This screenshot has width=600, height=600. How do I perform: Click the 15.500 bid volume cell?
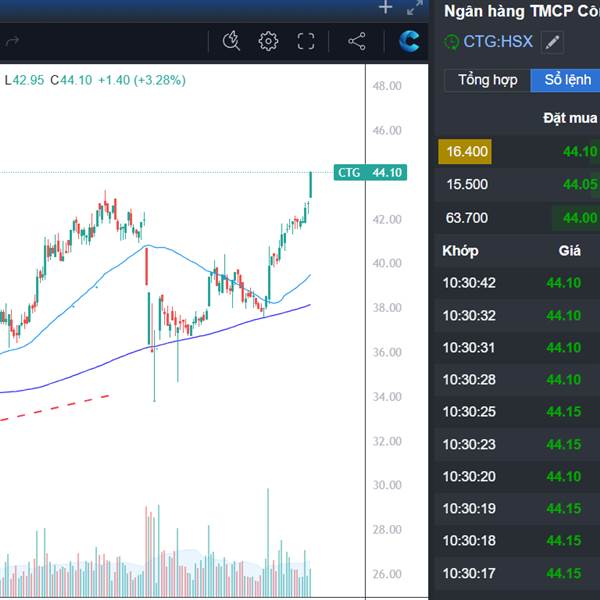[x=467, y=184]
